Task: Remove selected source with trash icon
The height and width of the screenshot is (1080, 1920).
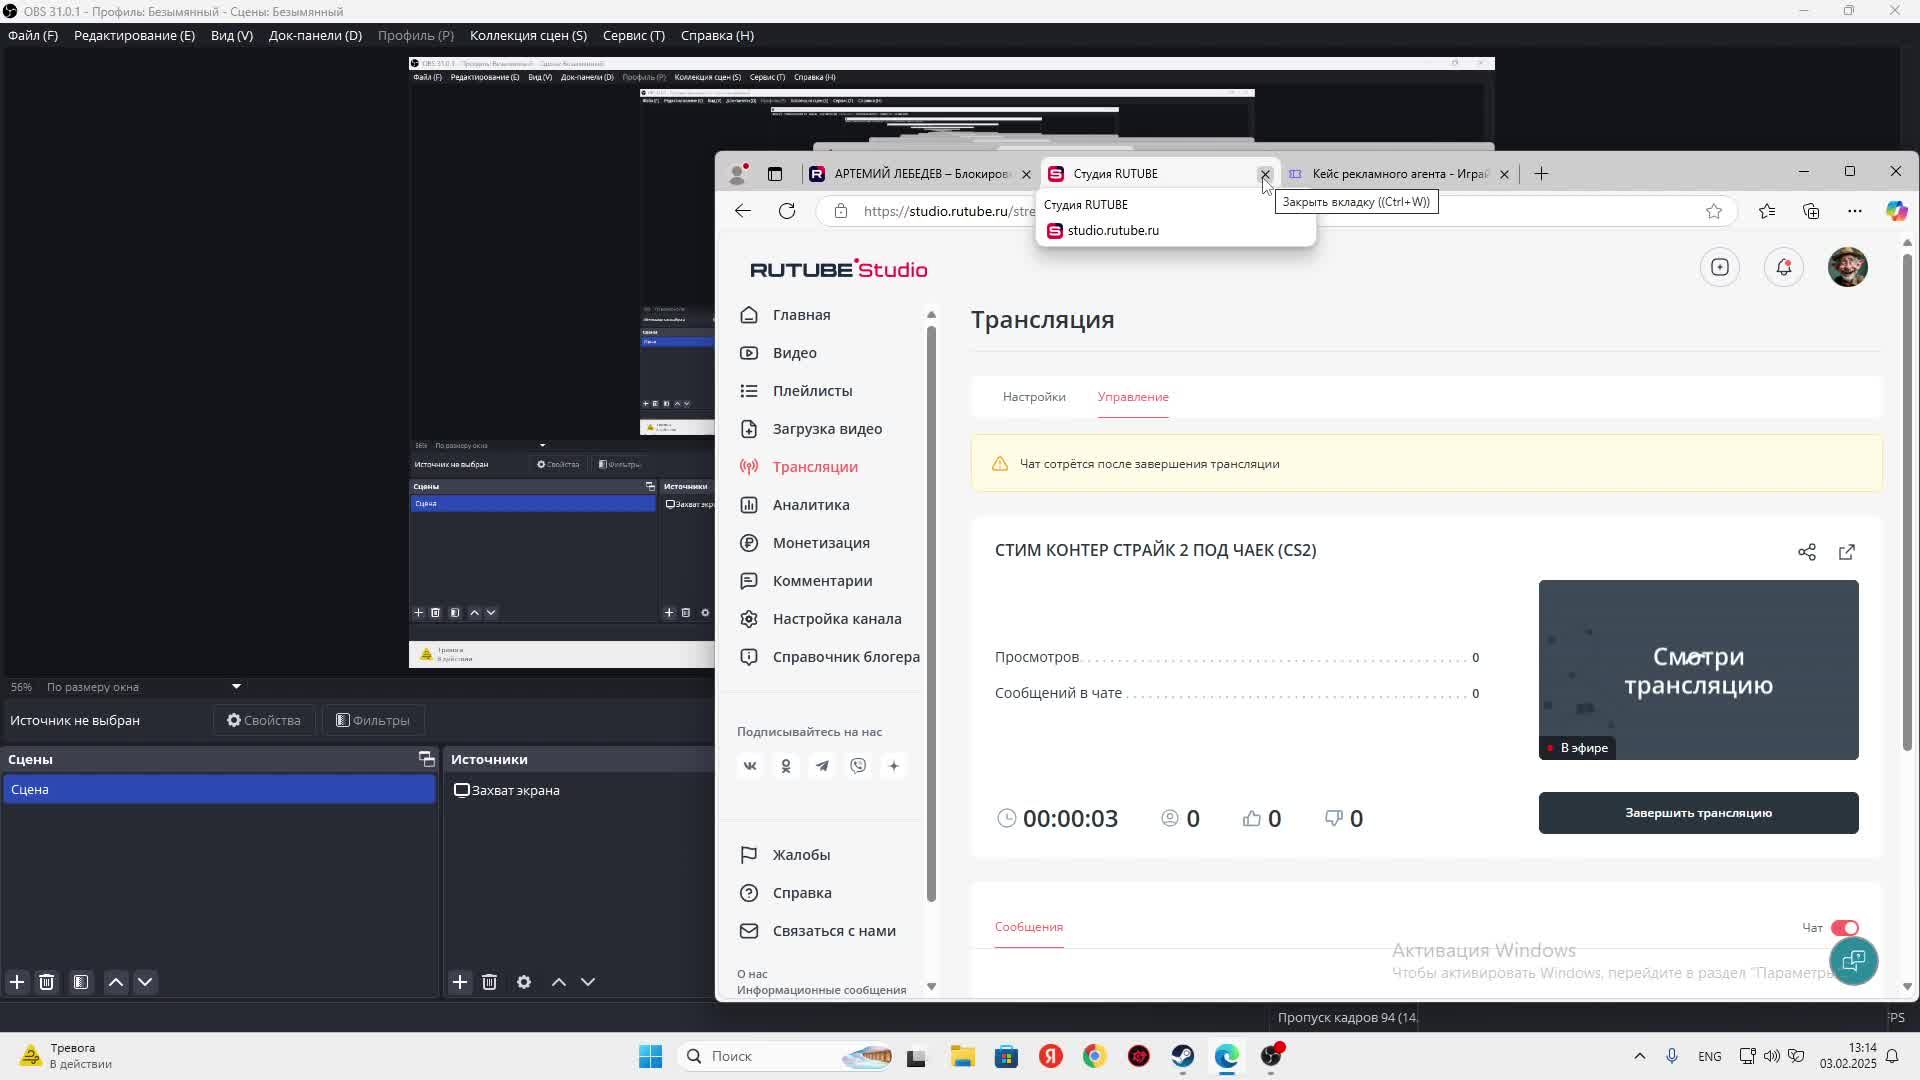Action: (x=489, y=982)
